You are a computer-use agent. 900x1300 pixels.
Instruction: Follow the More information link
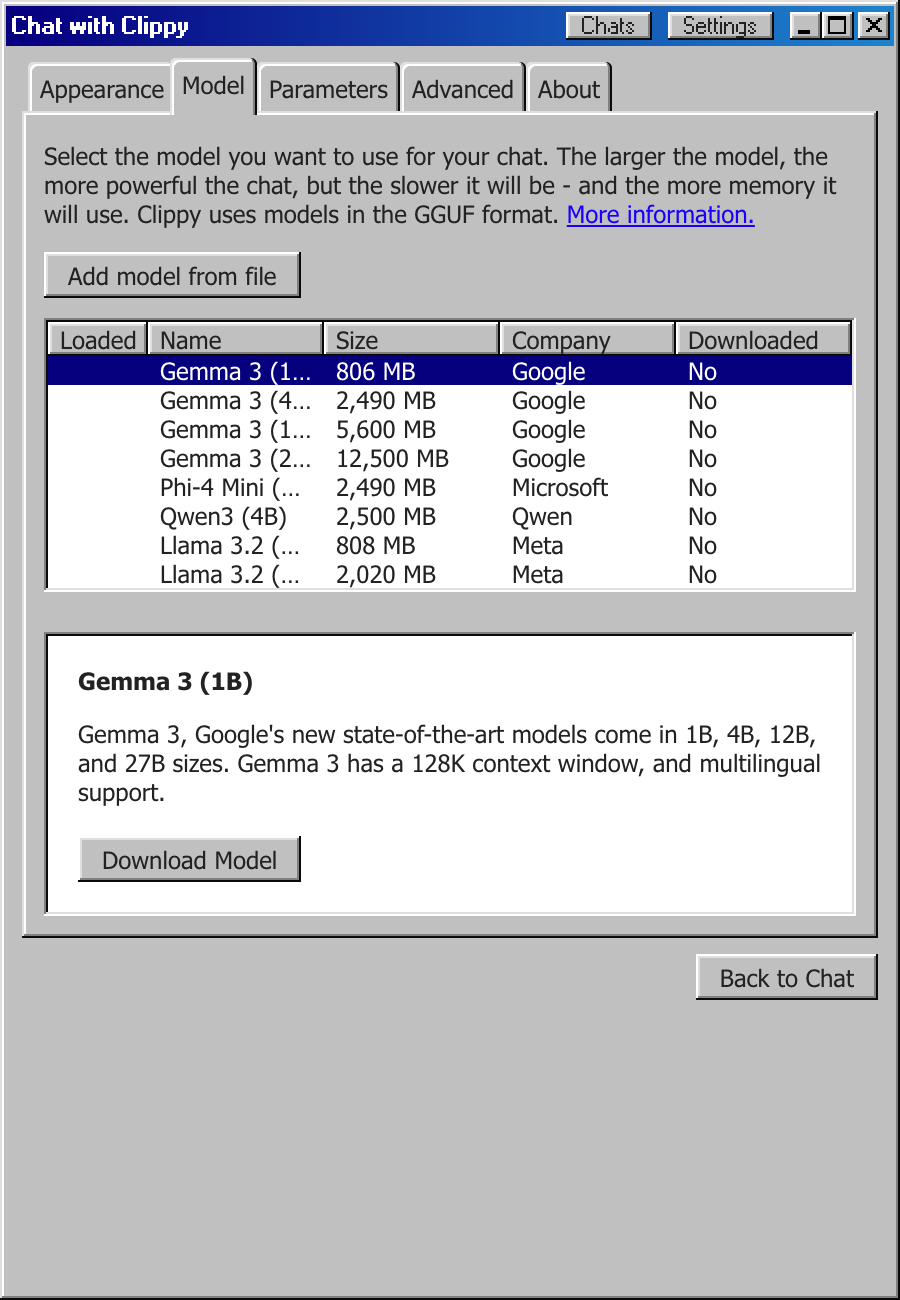(x=660, y=215)
